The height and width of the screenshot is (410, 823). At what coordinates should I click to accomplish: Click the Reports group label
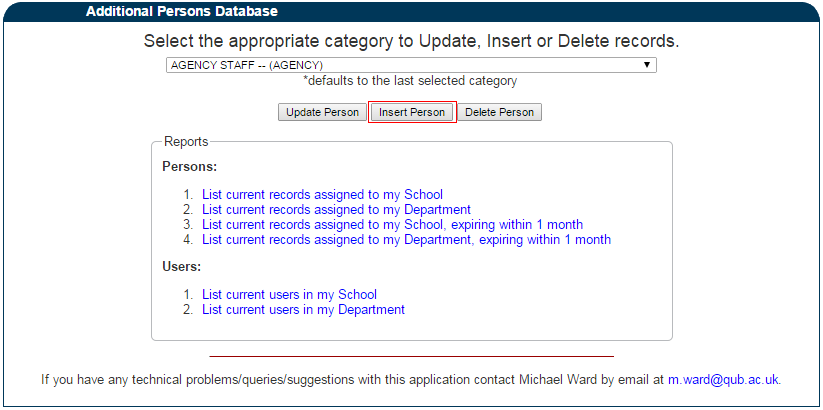[186, 142]
